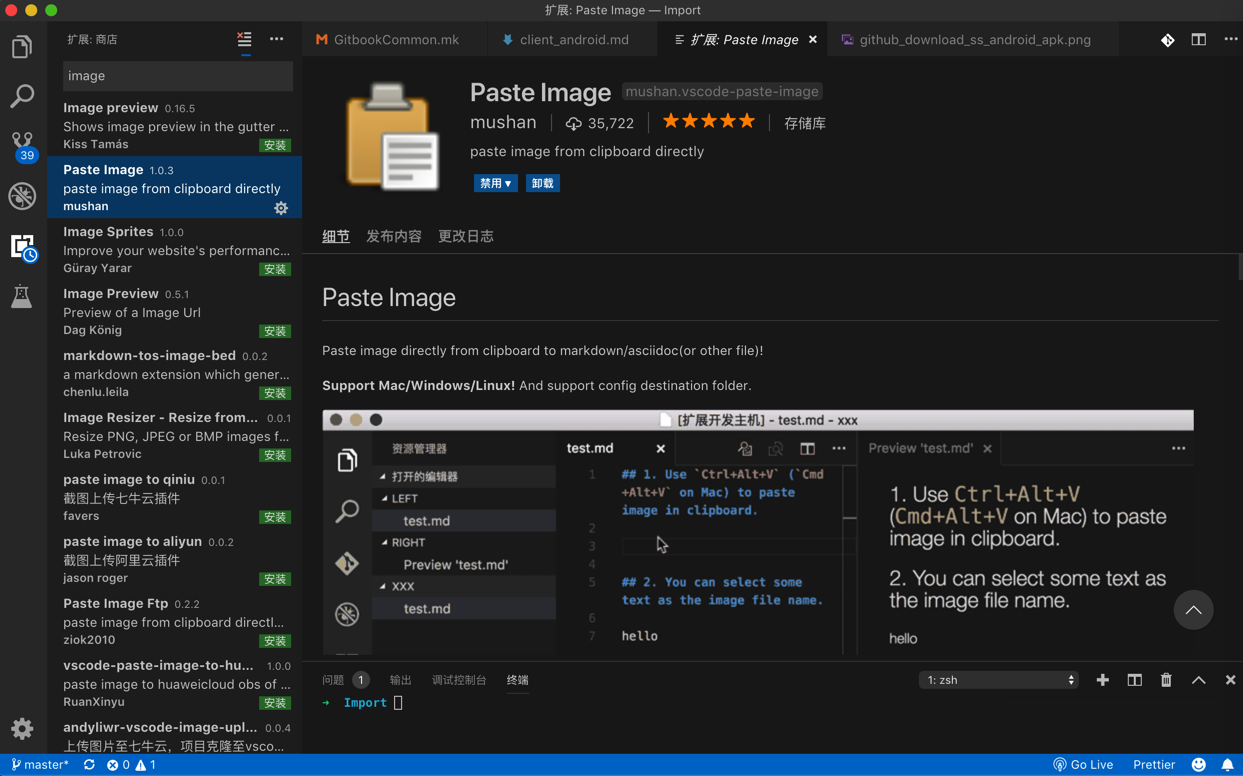Click the notification bell in status bar
The width and height of the screenshot is (1243, 776).
click(x=1227, y=765)
